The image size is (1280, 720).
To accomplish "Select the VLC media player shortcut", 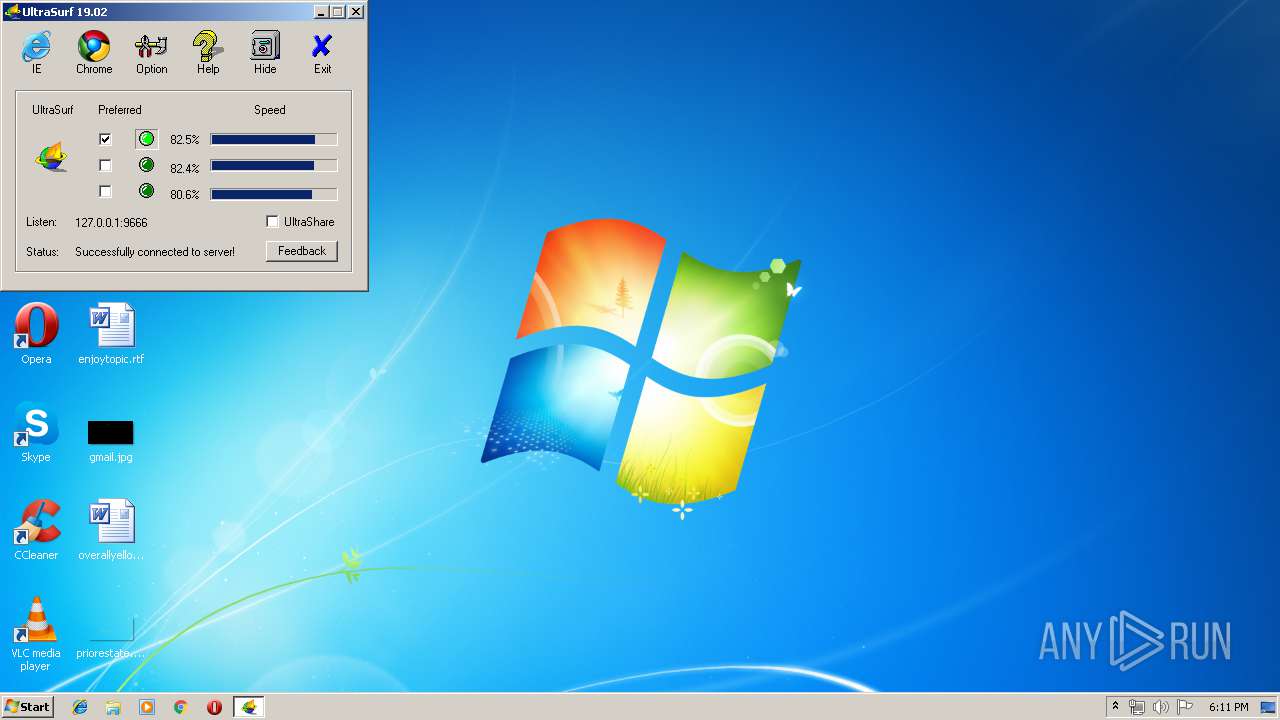I will pos(36,634).
